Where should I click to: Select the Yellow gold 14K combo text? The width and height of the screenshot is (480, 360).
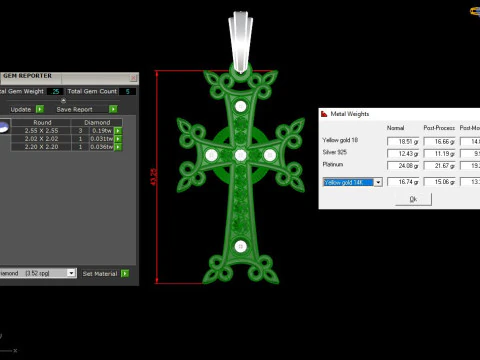(x=348, y=182)
